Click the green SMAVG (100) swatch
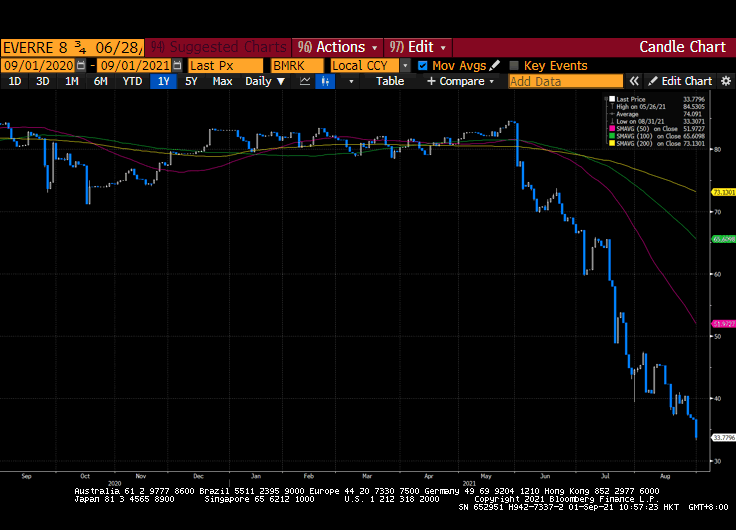This screenshot has height=530, width=736. (612, 136)
